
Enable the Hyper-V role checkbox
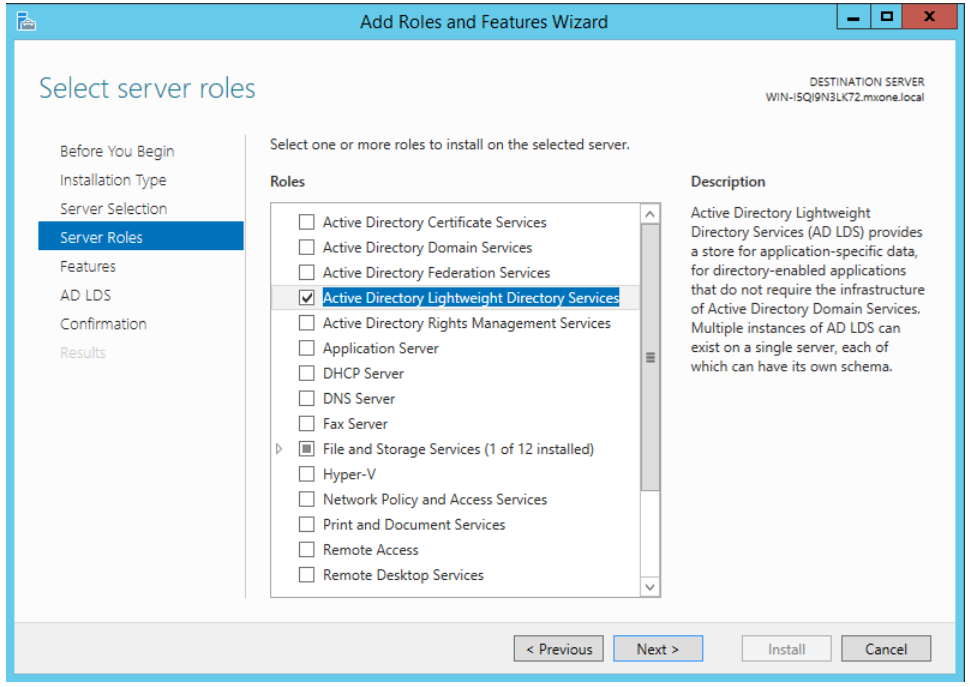tap(307, 474)
